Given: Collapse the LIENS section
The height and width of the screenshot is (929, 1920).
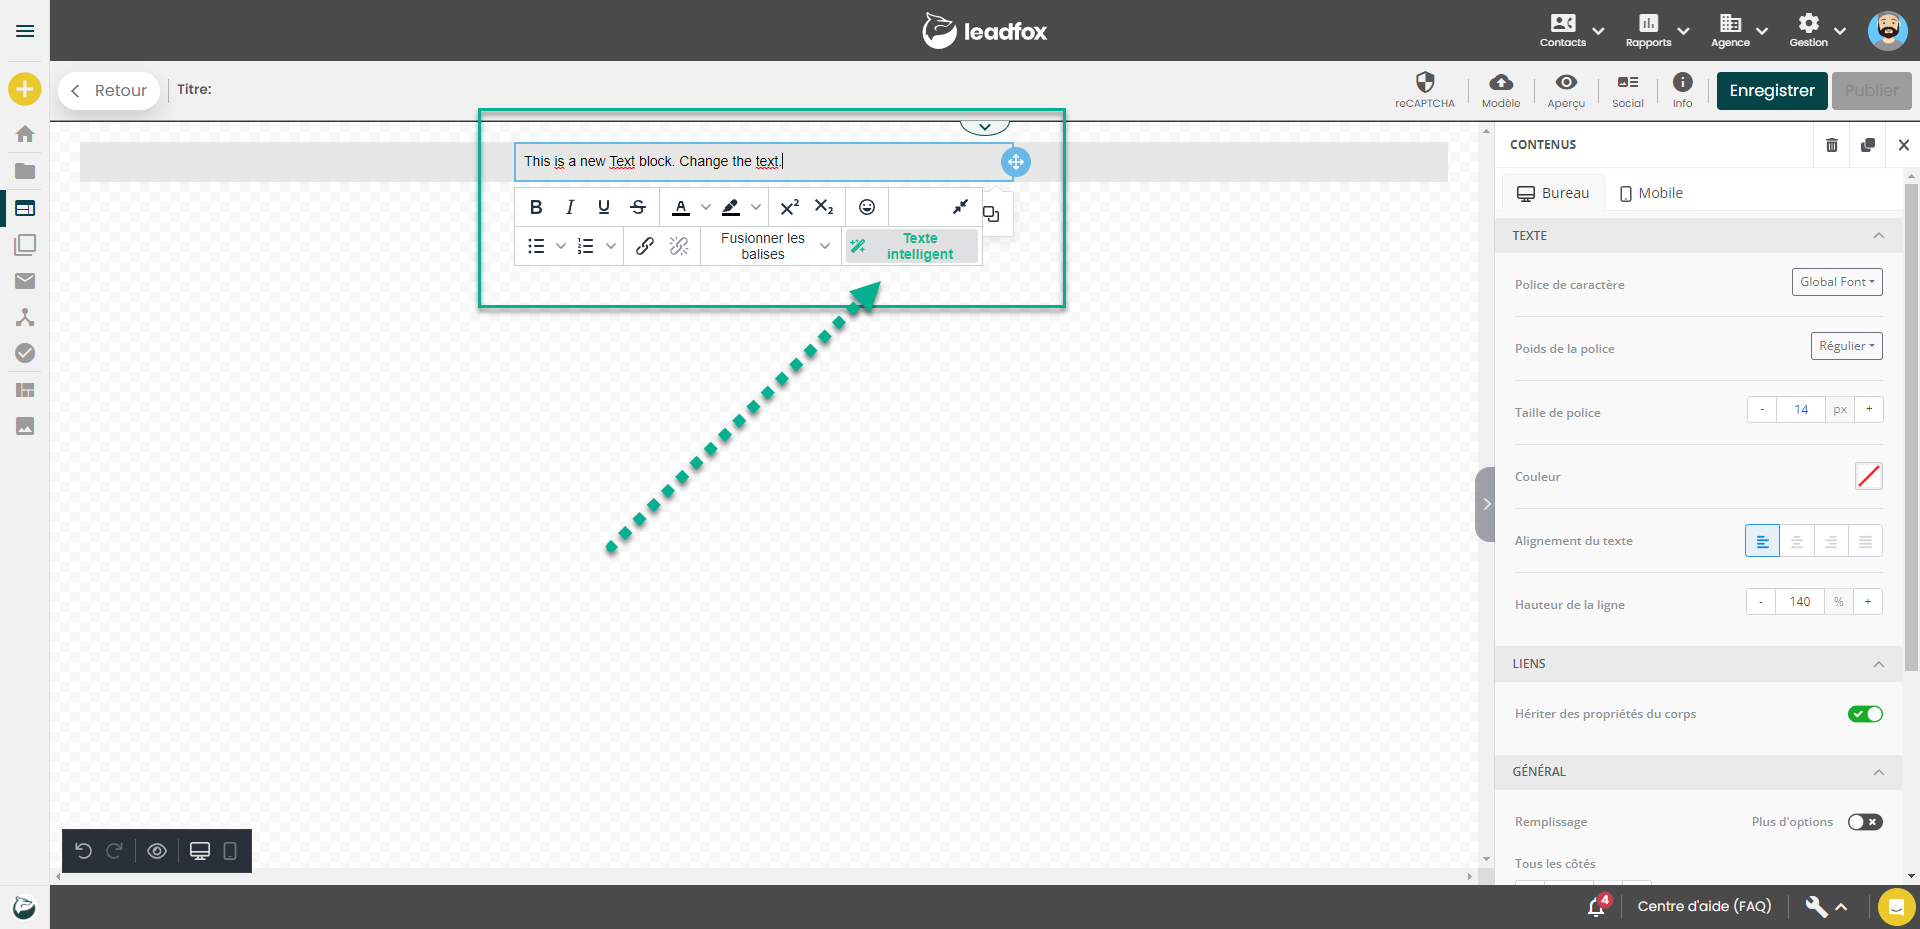Looking at the screenshot, I should pyautogui.click(x=1878, y=664).
